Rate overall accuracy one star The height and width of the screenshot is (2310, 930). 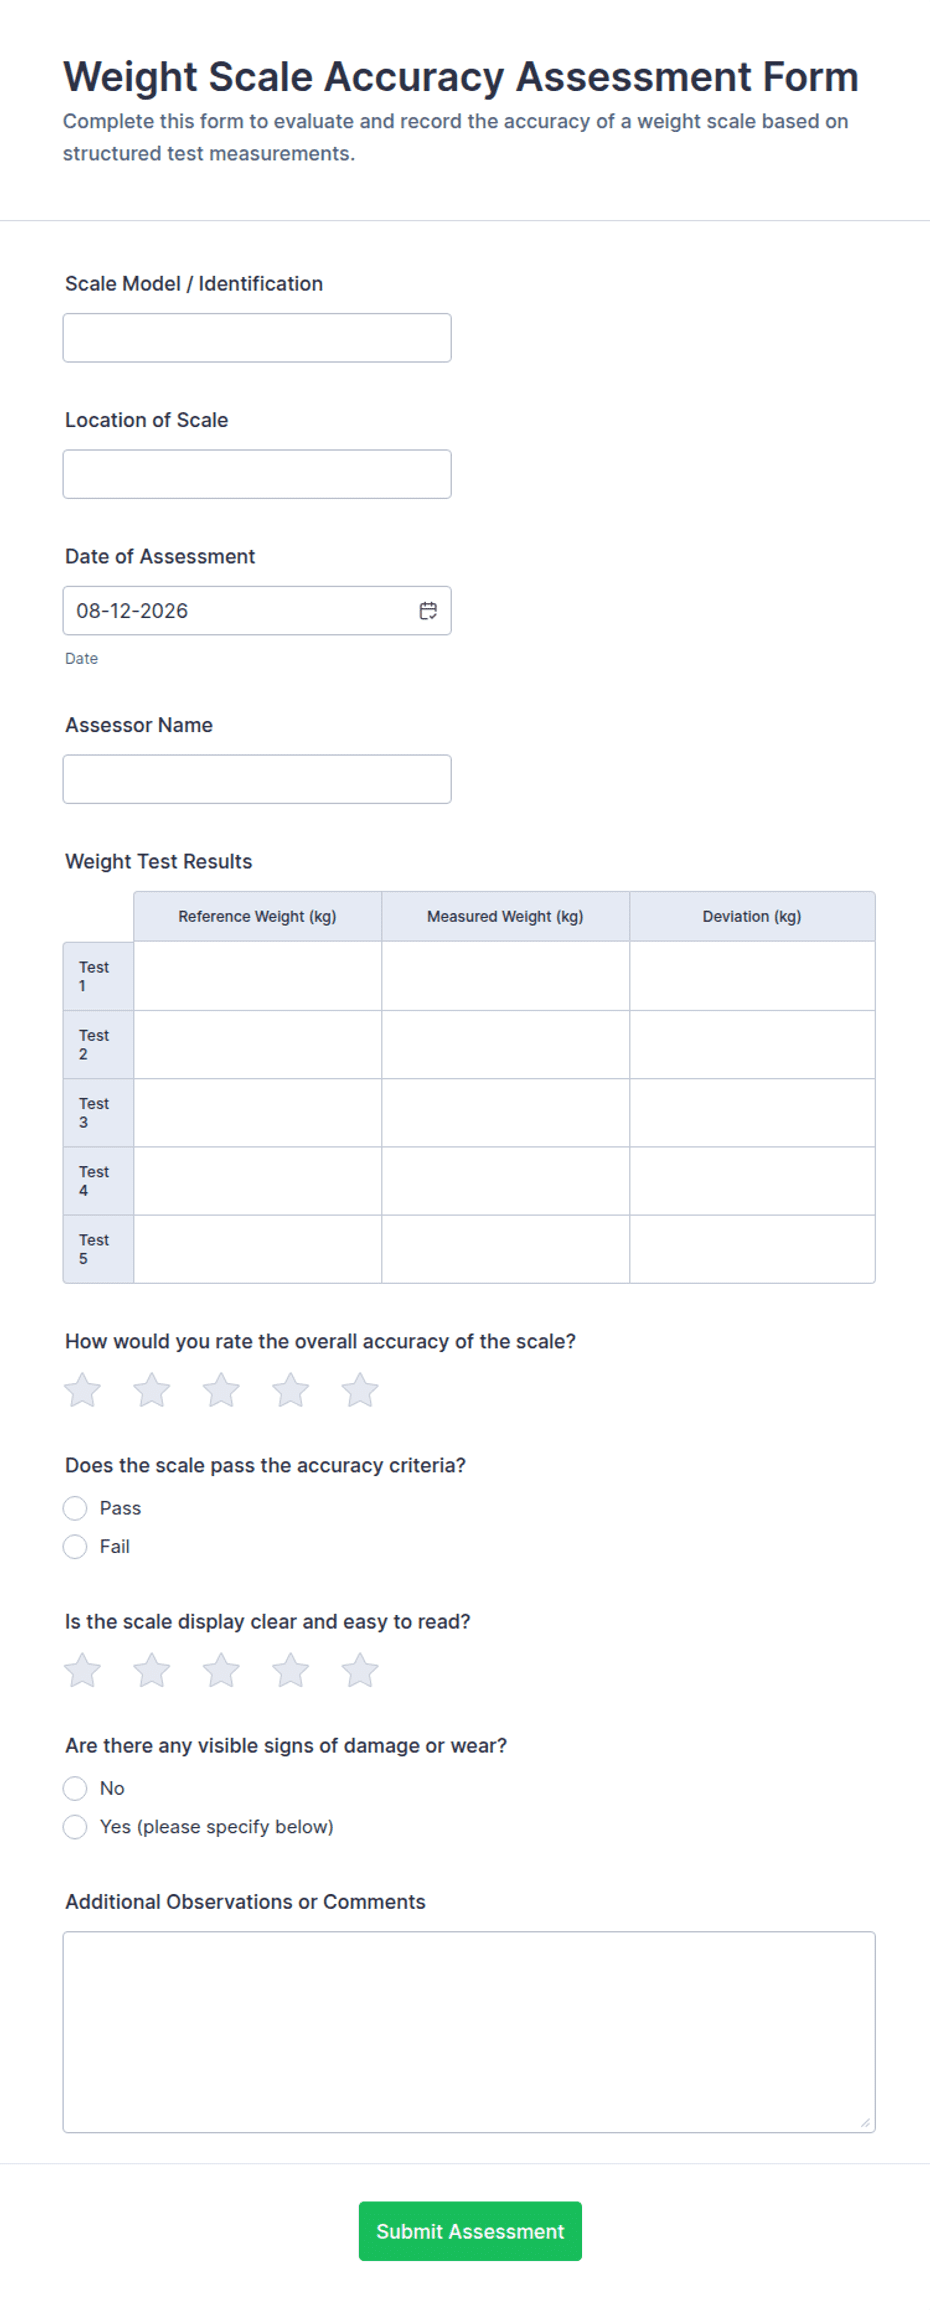pyautogui.click(x=82, y=1390)
